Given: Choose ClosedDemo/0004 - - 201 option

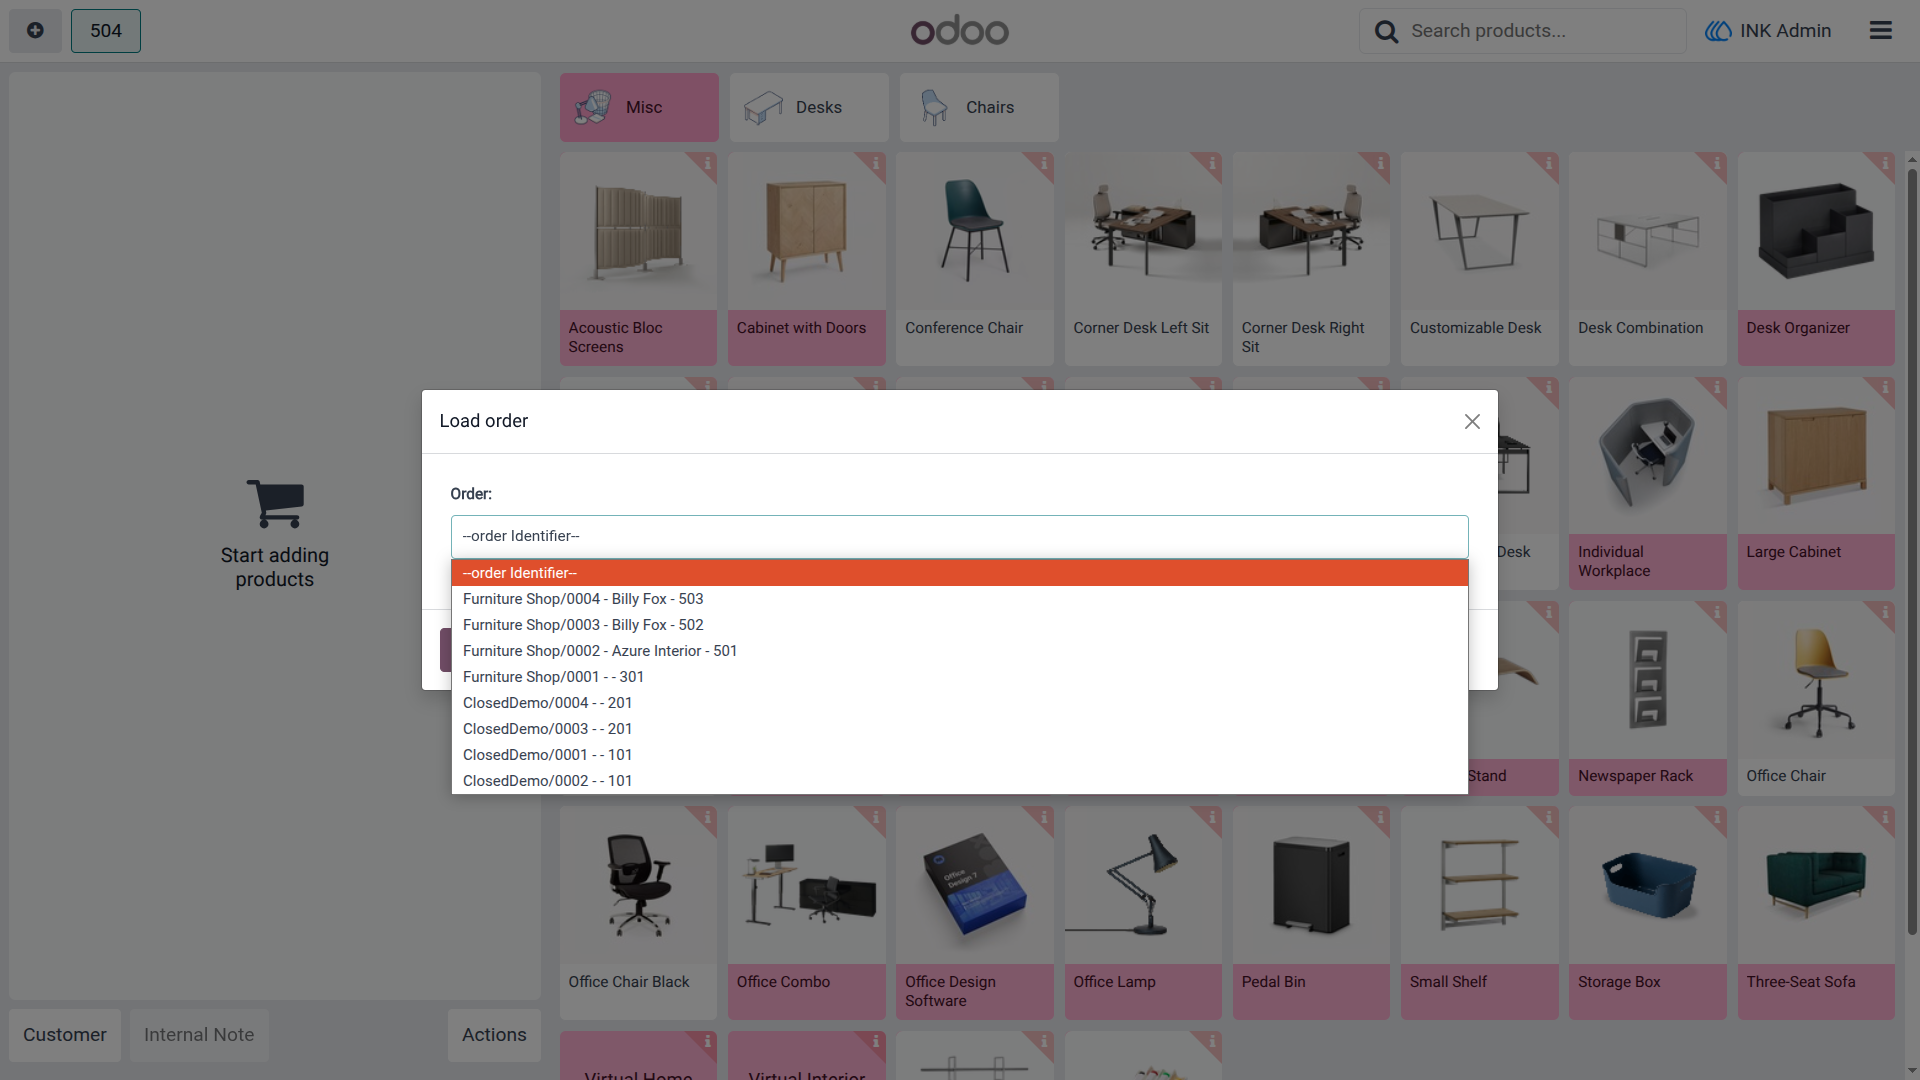Looking at the screenshot, I should click(x=959, y=703).
